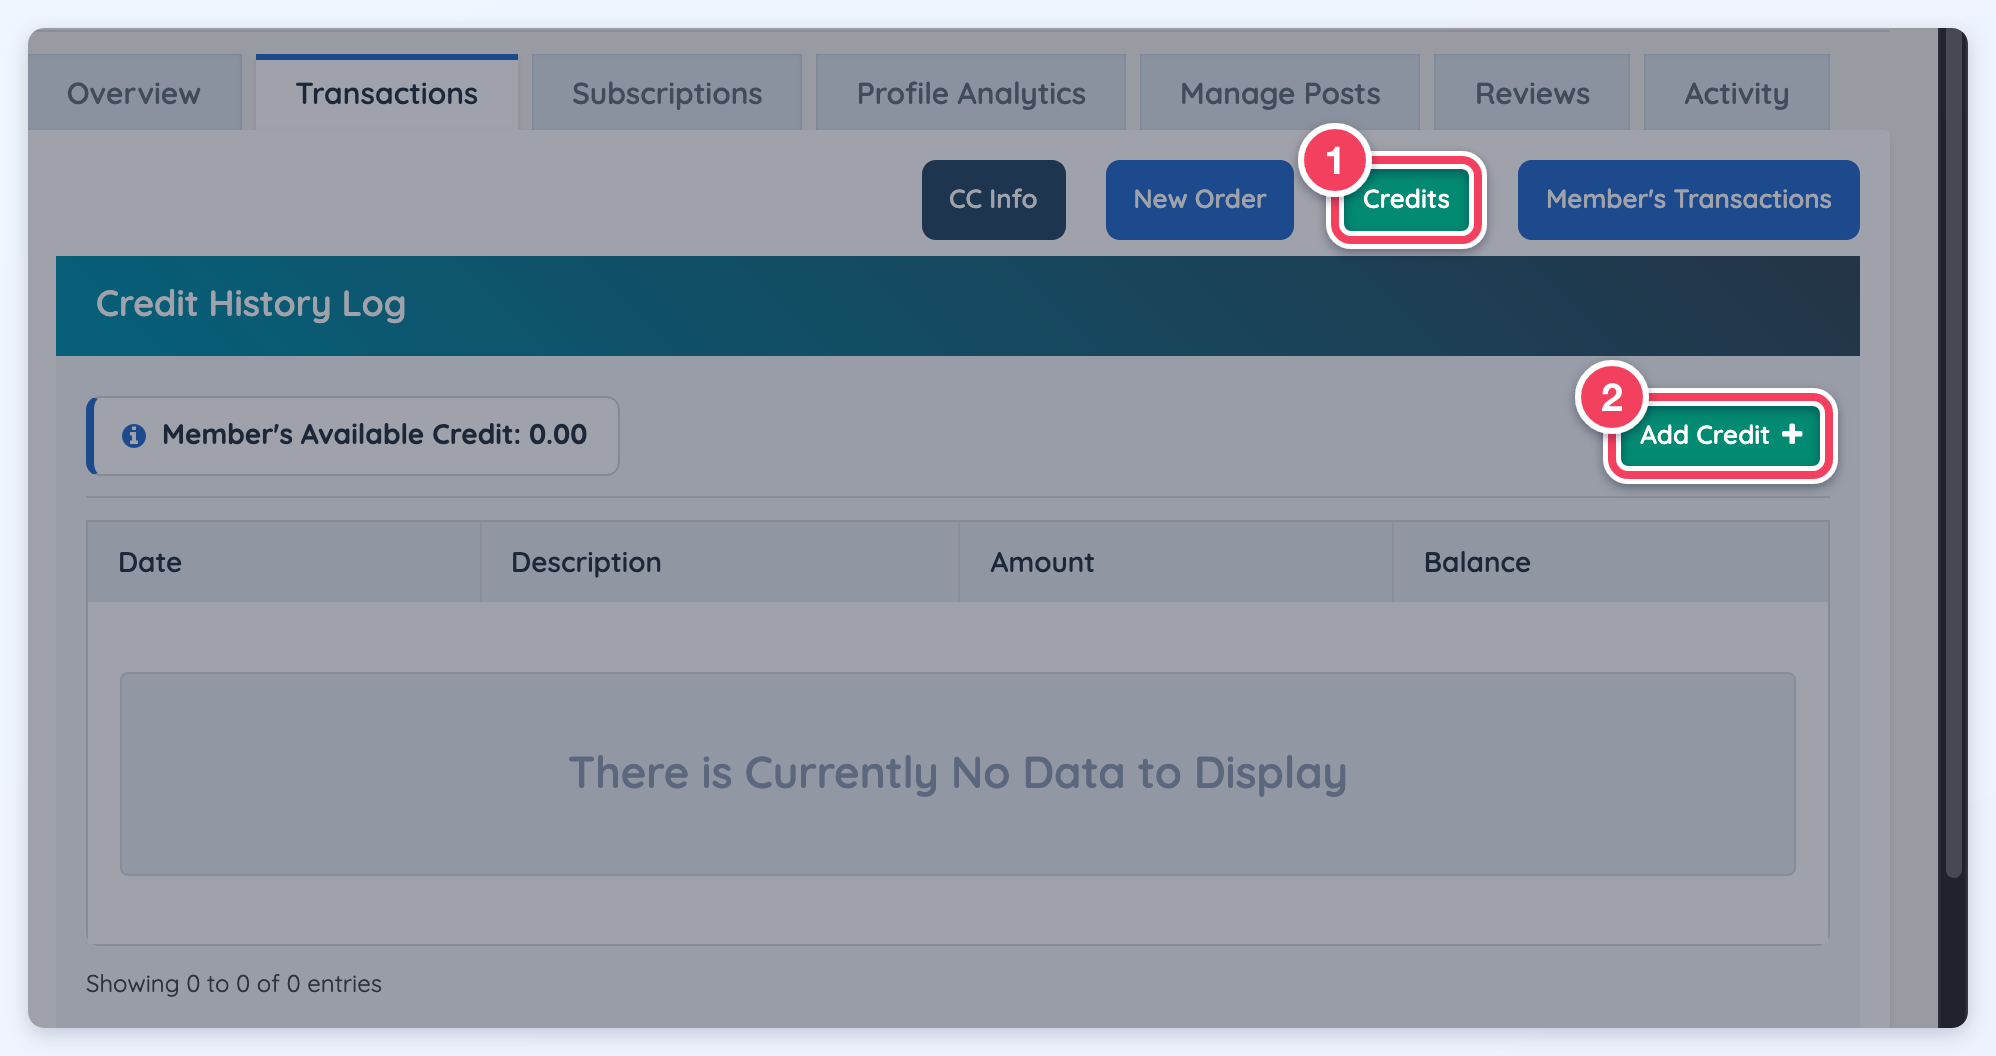Click the 'Showing 0 to 0 of 0 entries' text

point(234,984)
